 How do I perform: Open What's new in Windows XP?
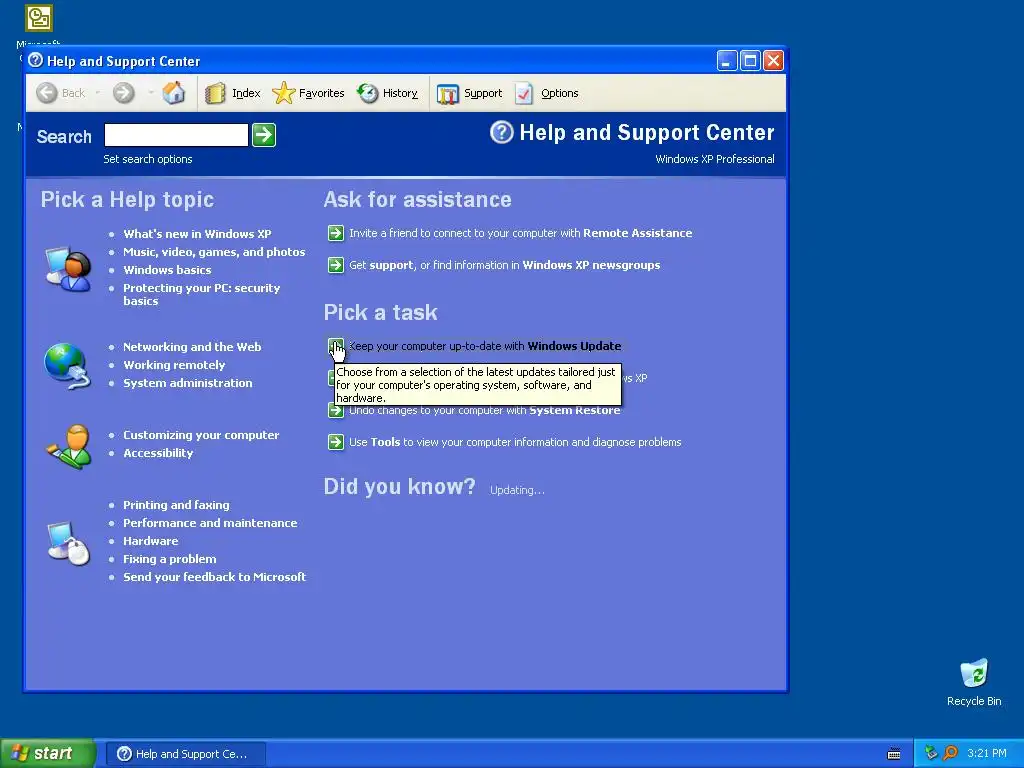coord(197,234)
